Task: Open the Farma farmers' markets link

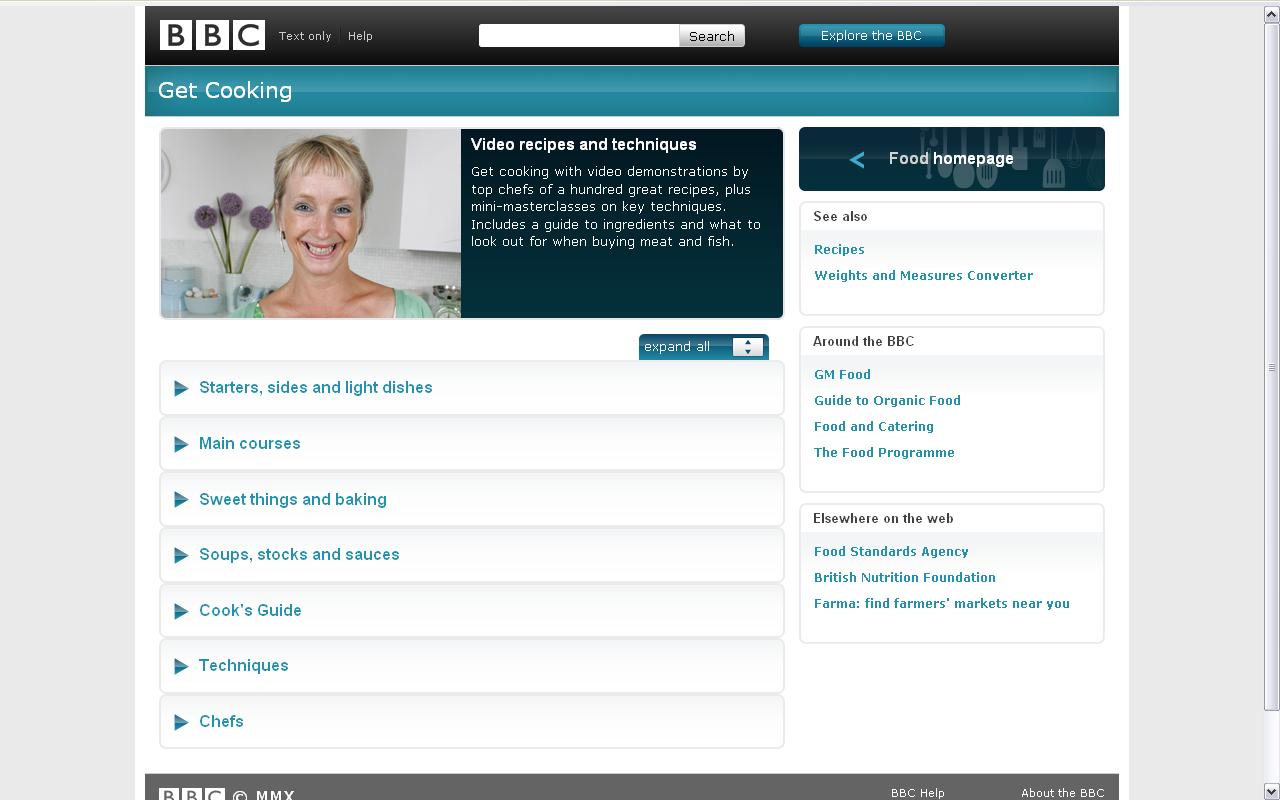Action: (x=942, y=603)
